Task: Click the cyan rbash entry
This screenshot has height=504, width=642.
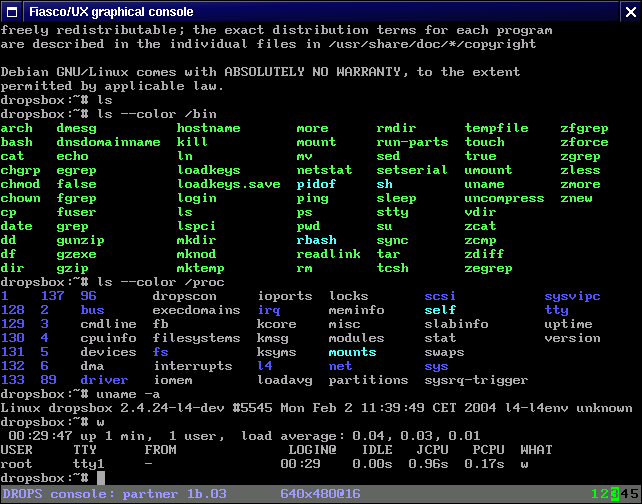Action: 316,240
